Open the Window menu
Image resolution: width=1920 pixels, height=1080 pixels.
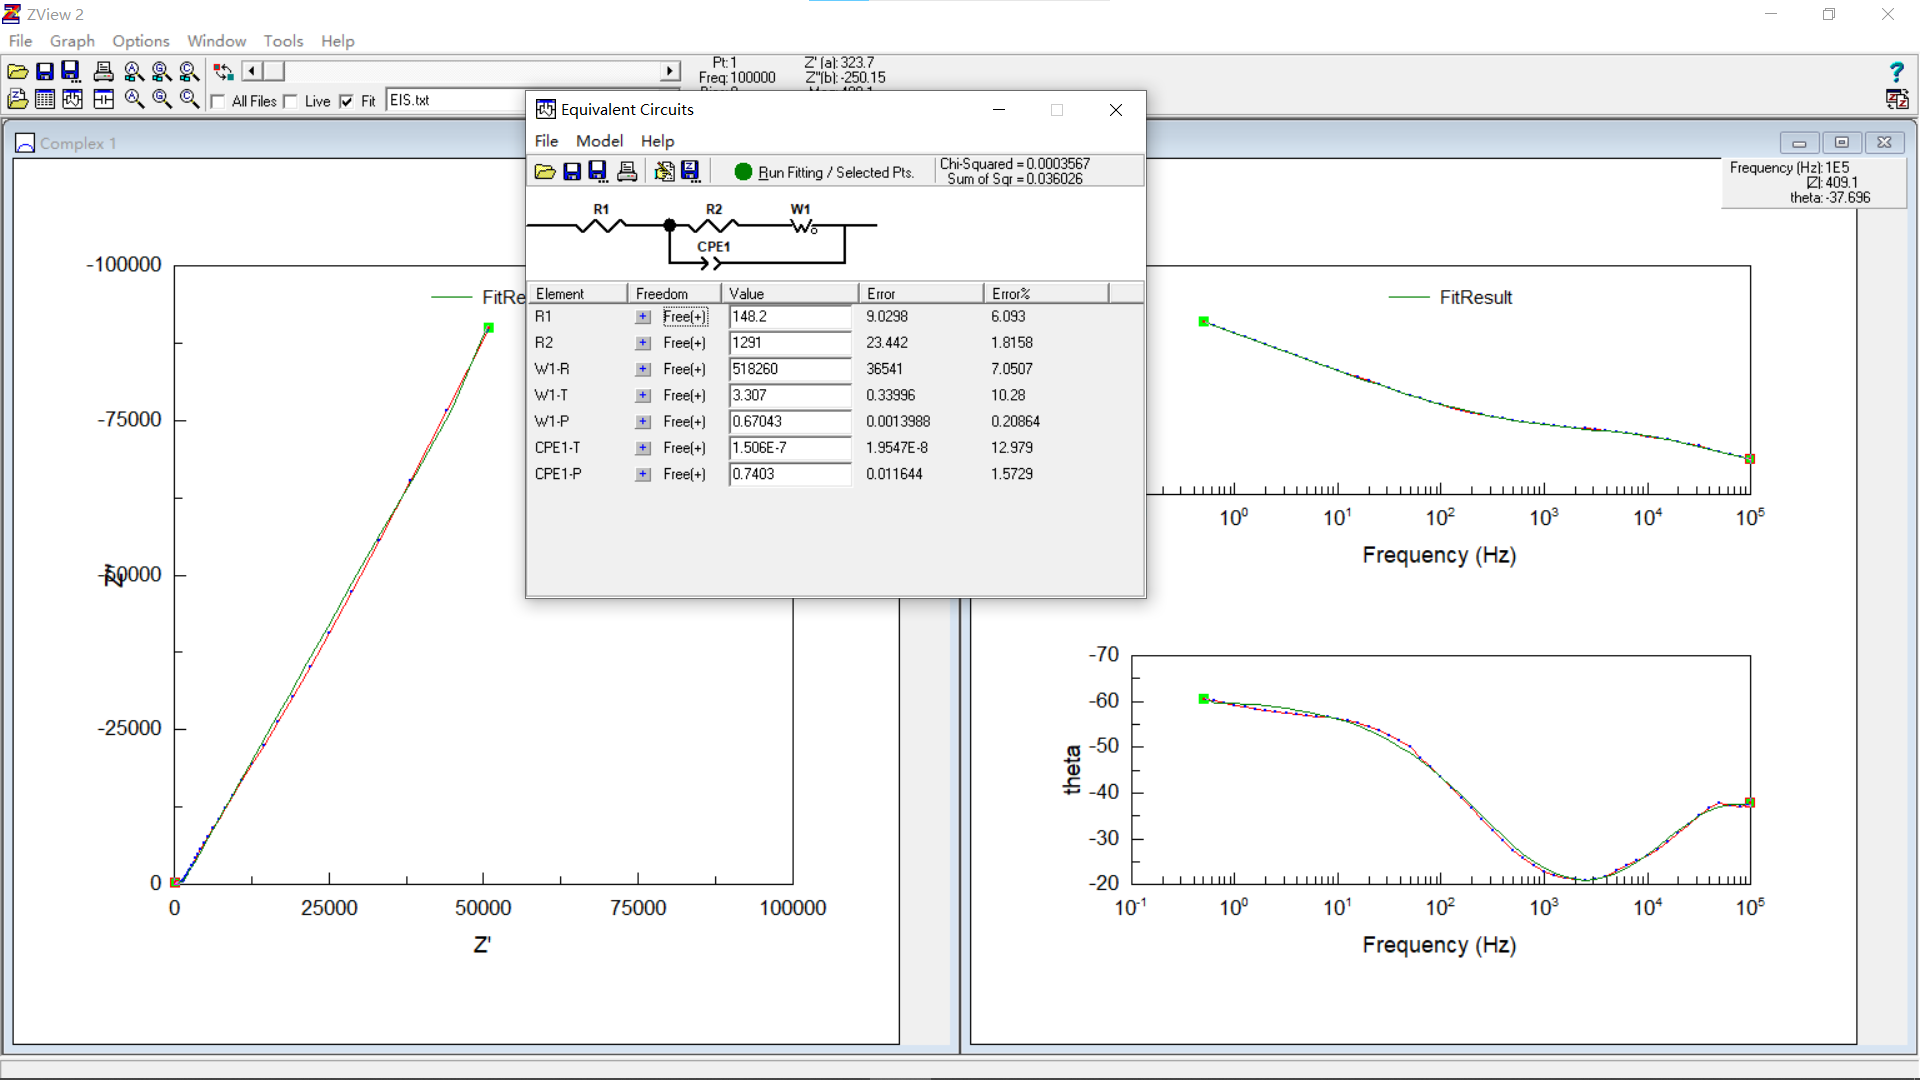pyautogui.click(x=216, y=41)
